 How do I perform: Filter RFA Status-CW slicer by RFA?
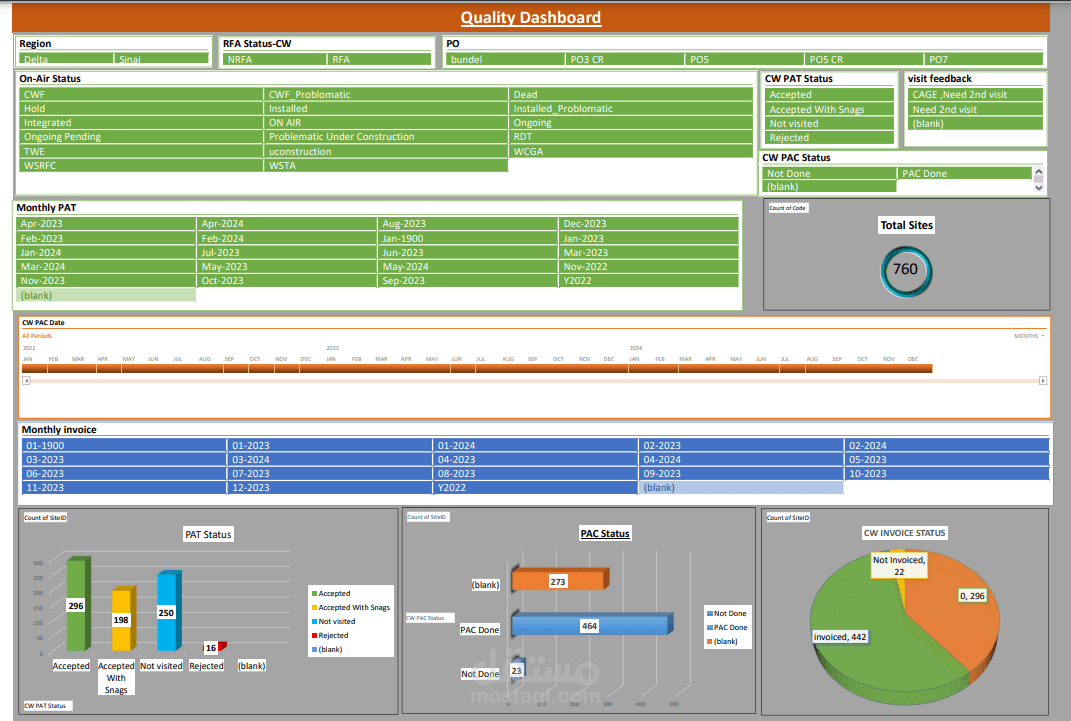(379, 59)
